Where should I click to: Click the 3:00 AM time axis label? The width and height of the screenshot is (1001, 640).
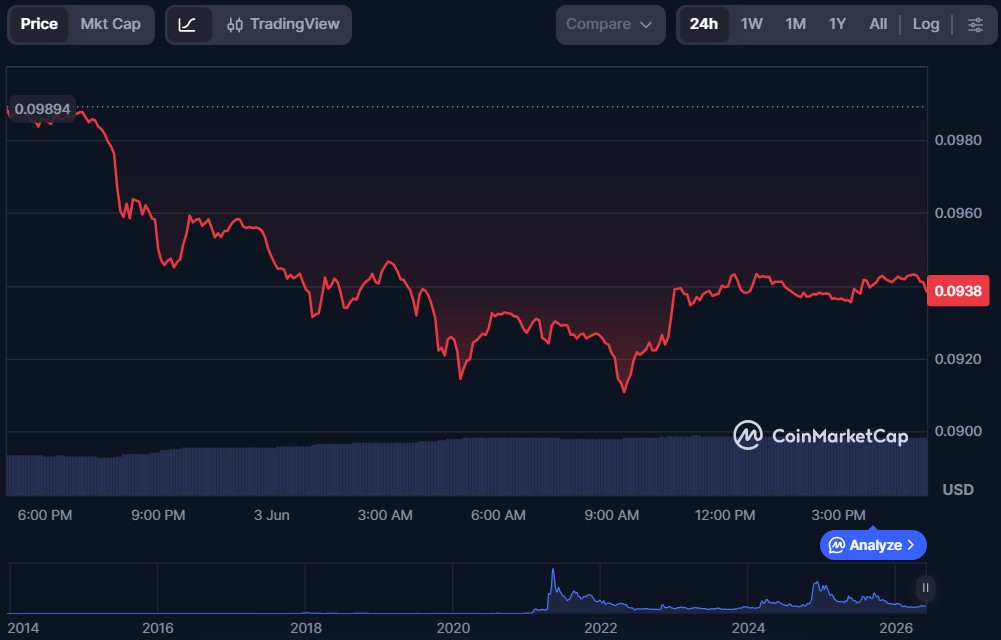(385, 516)
